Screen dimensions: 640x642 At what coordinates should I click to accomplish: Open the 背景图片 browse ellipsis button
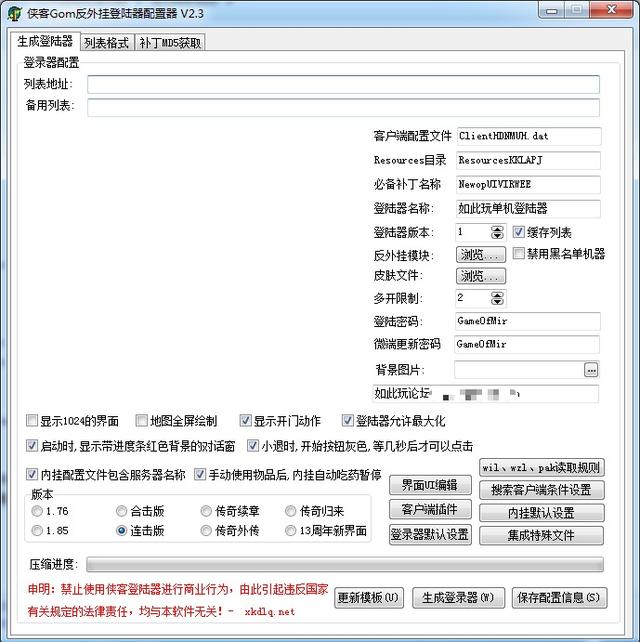point(591,369)
